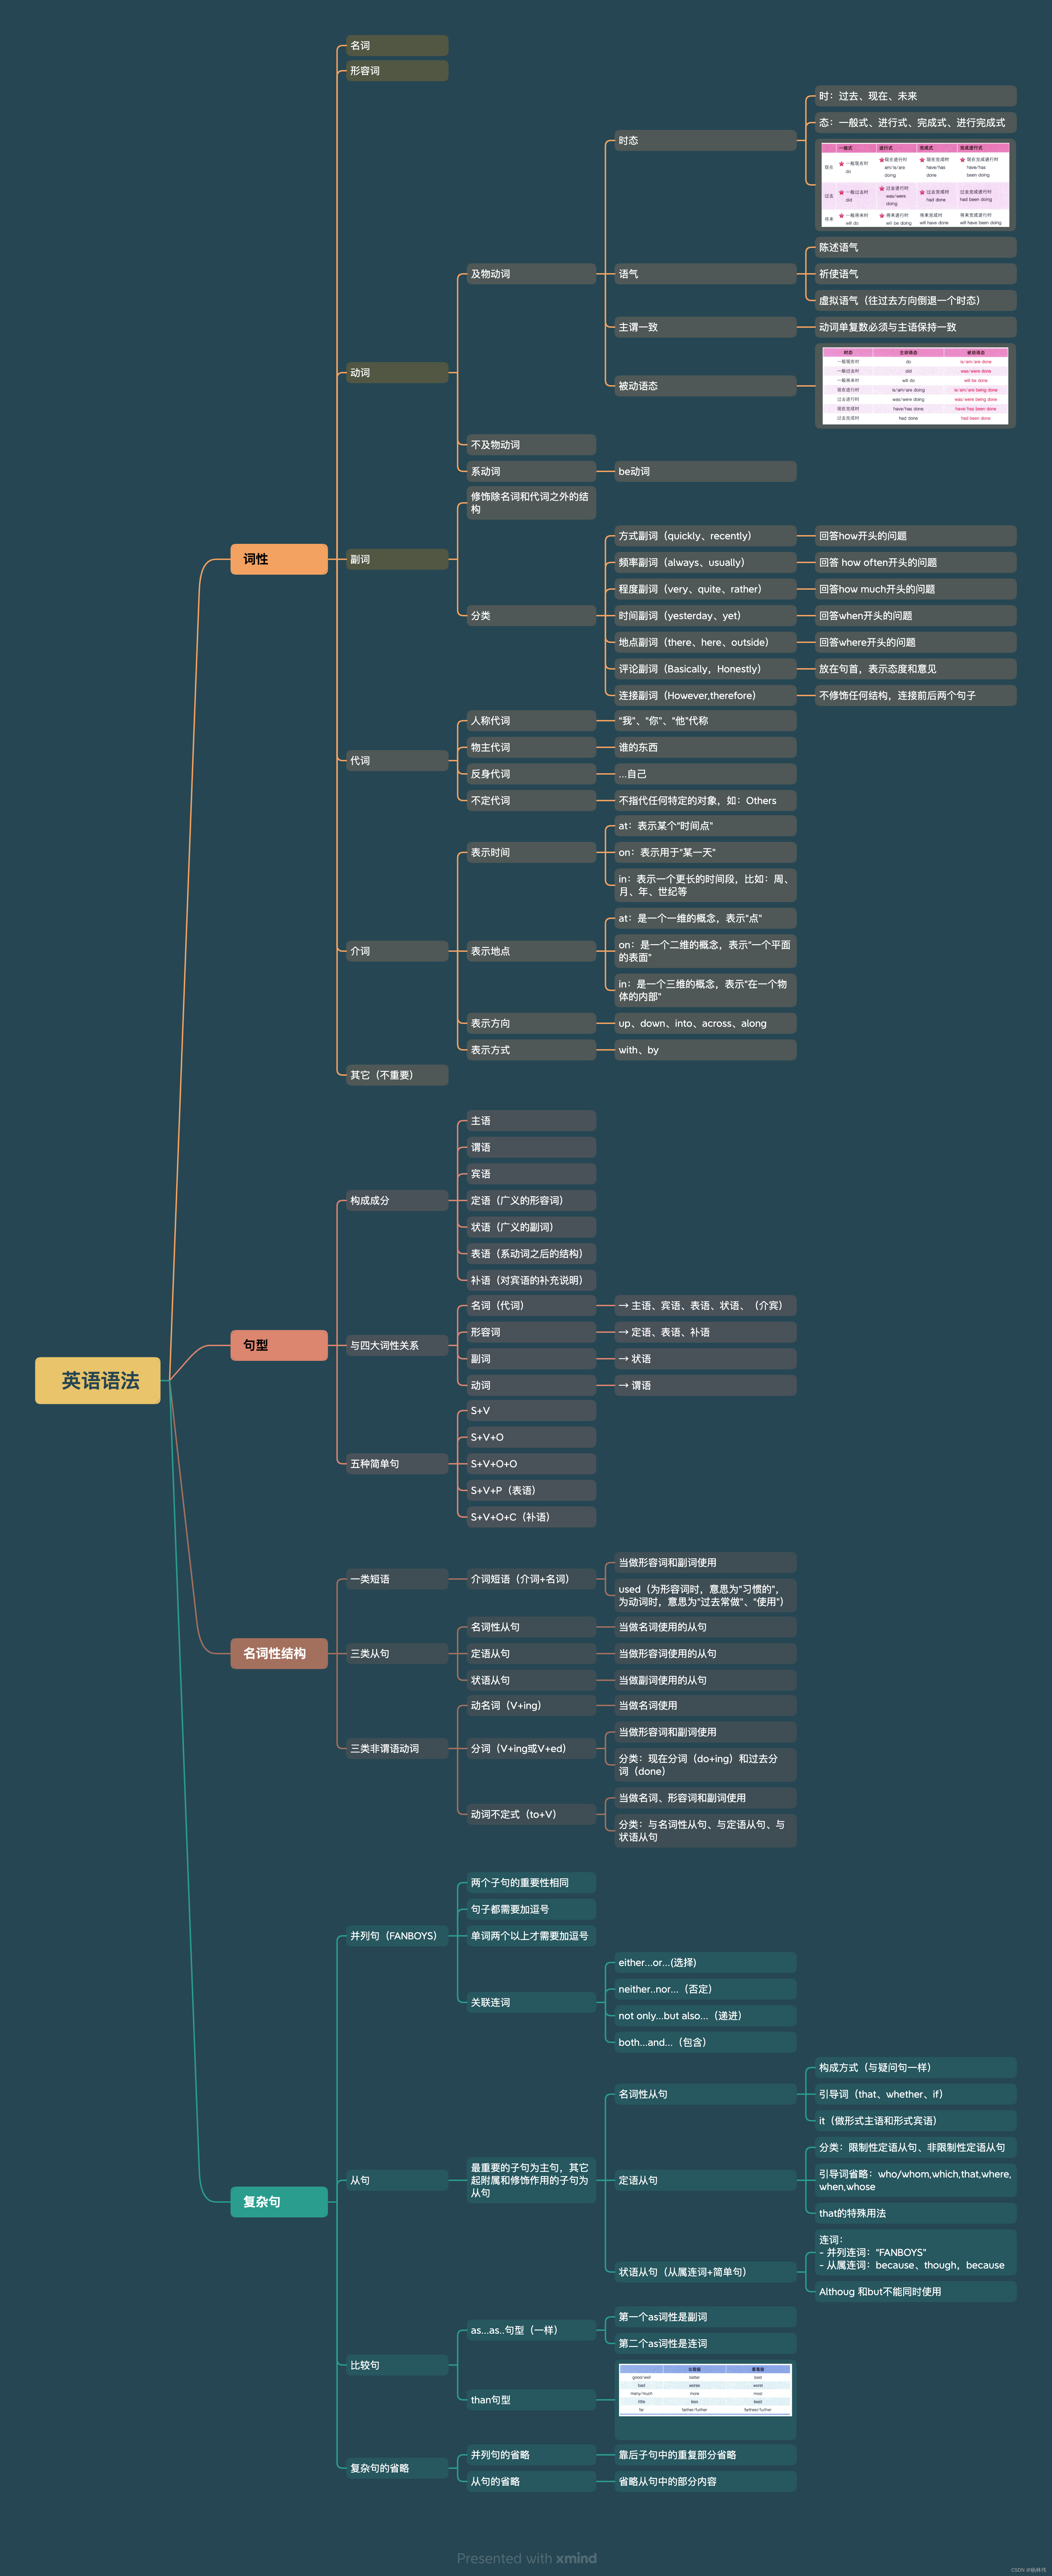Select the 动词 node
This screenshot has width=1052, height=2576.
tap(397, 373)
